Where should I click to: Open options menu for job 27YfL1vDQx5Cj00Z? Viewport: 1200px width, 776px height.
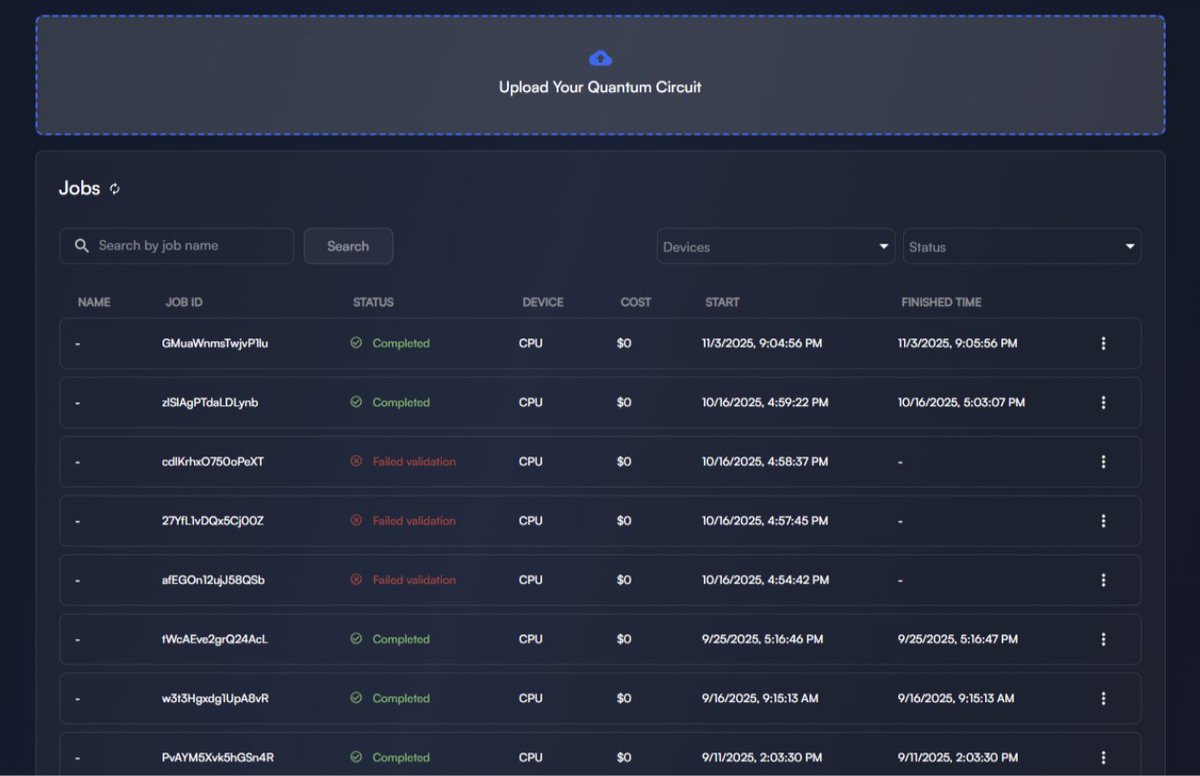tap(1103, 520)
